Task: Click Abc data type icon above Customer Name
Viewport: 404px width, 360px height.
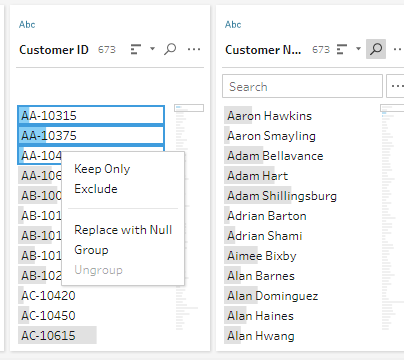Action: [233, 25]
